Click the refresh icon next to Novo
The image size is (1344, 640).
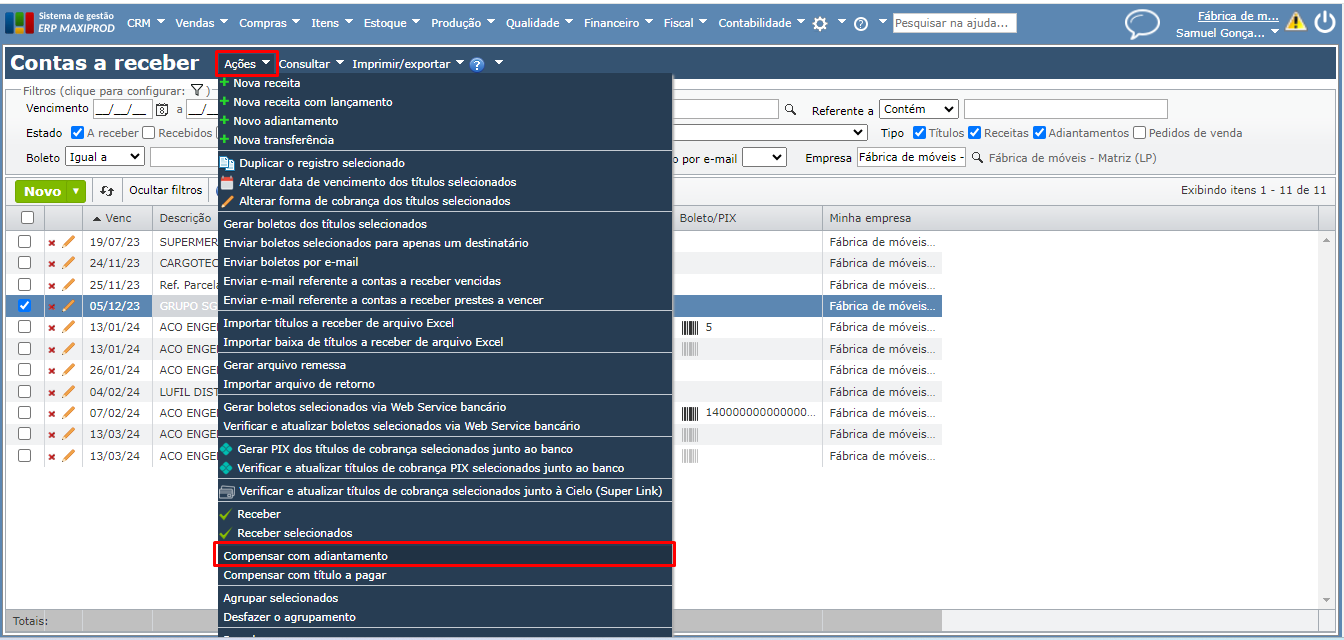(107, 190)
